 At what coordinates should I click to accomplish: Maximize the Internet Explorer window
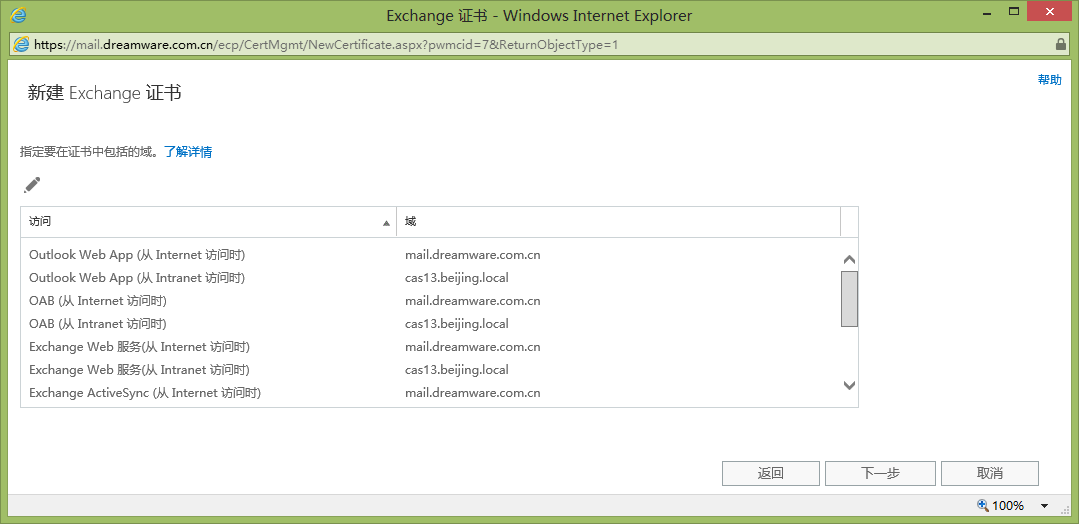point(1014,12)
